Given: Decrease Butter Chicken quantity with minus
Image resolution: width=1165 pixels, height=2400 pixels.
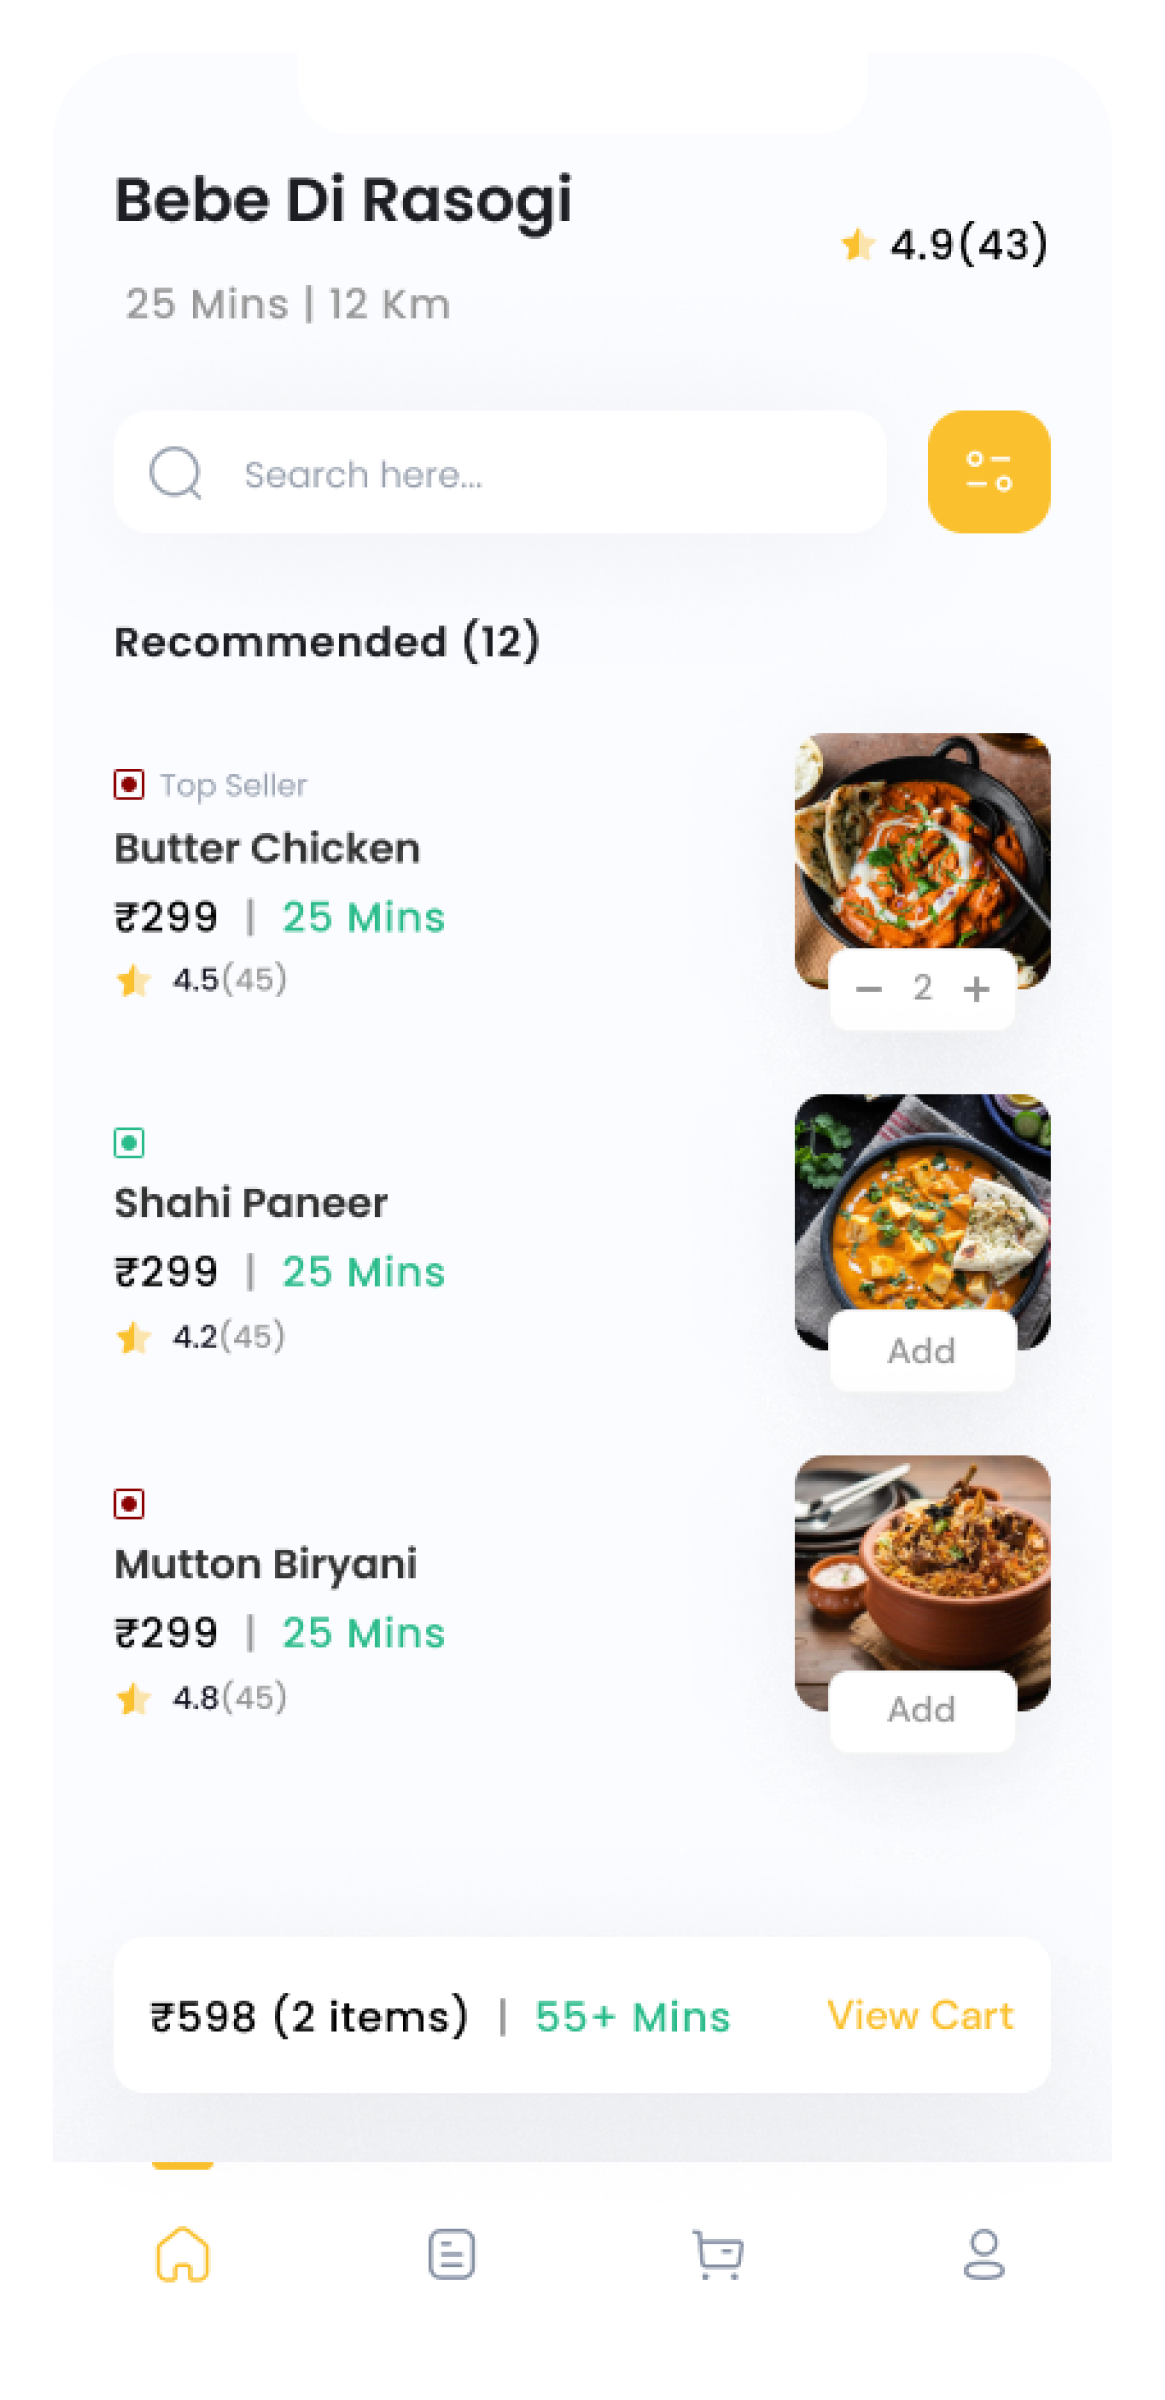Looking at the screenshot, I should click(x=869, y=989).
